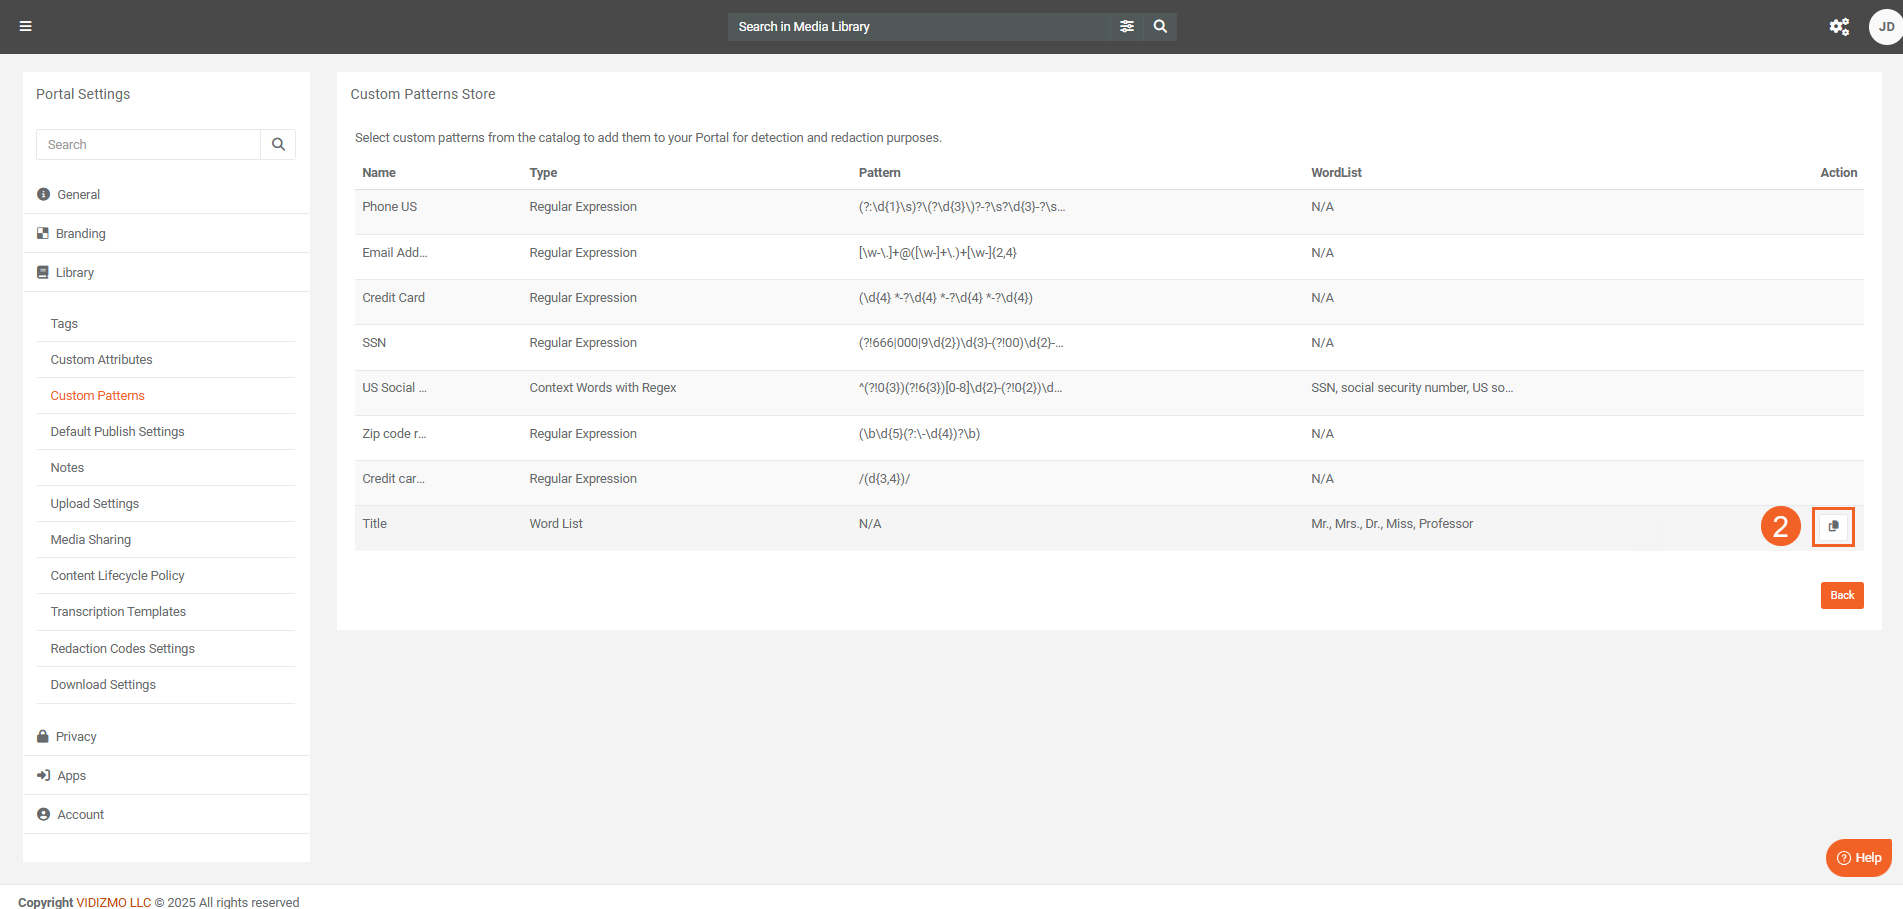Copy the Title pattern to portal
Screen dimensions: 1903x909
tap(1833, 526)
